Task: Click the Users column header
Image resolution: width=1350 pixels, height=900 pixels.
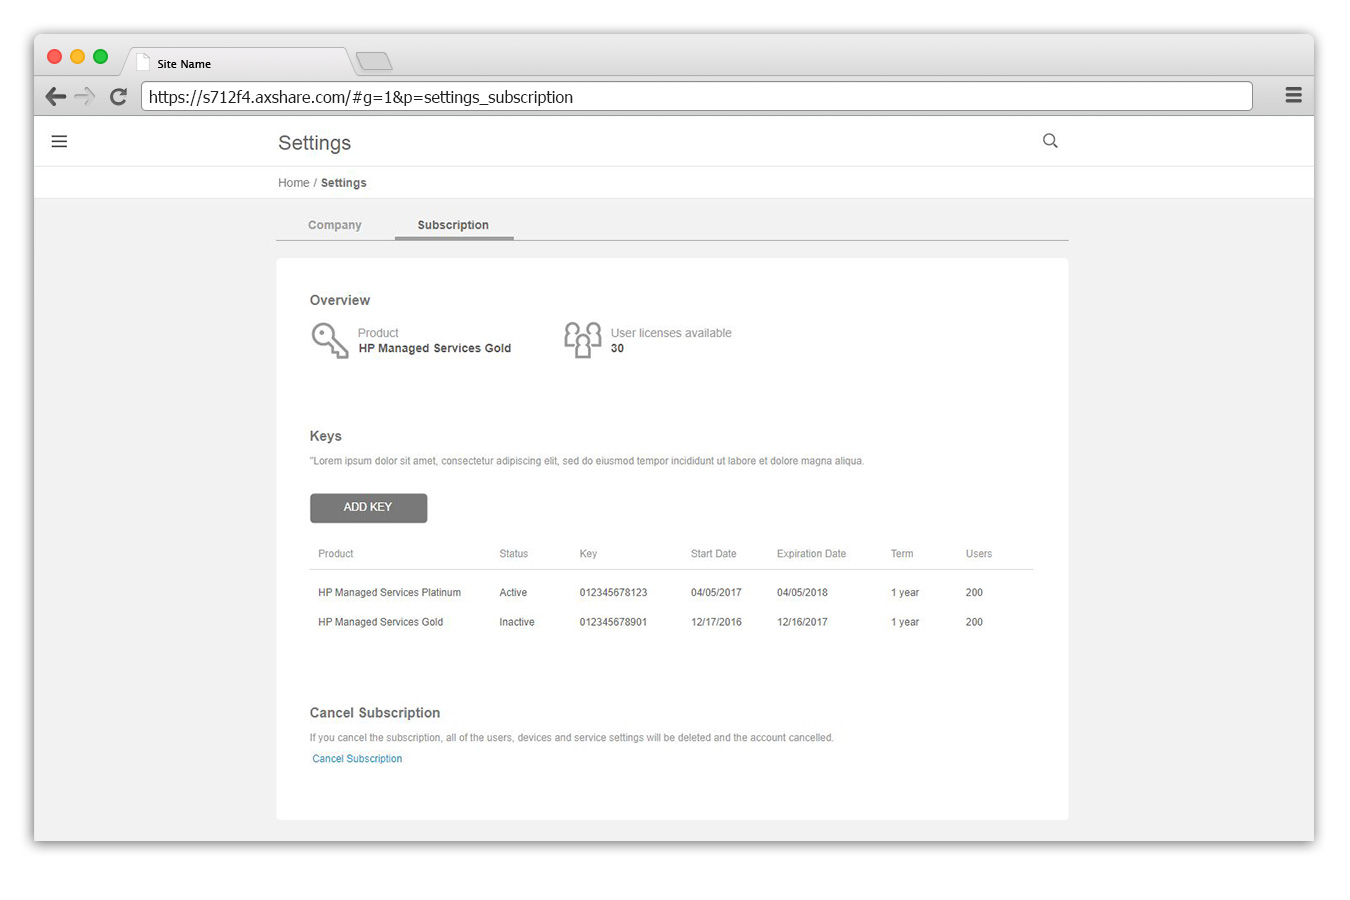Action: (x=979, y=554)
